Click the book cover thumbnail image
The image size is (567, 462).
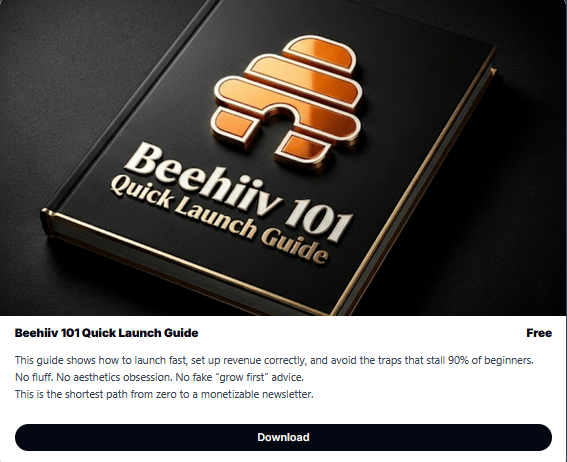(x=283, y=158)
